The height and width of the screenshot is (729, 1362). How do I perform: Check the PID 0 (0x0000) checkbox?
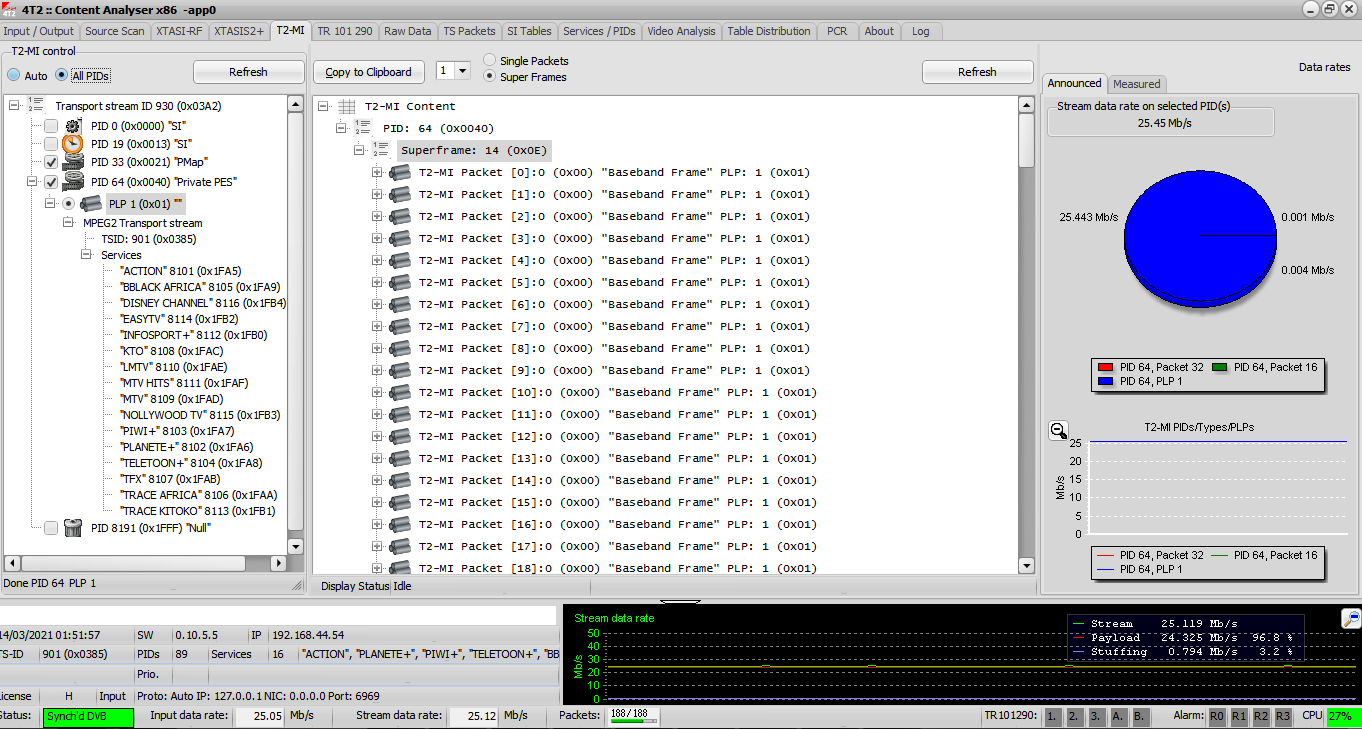(51, 126)
